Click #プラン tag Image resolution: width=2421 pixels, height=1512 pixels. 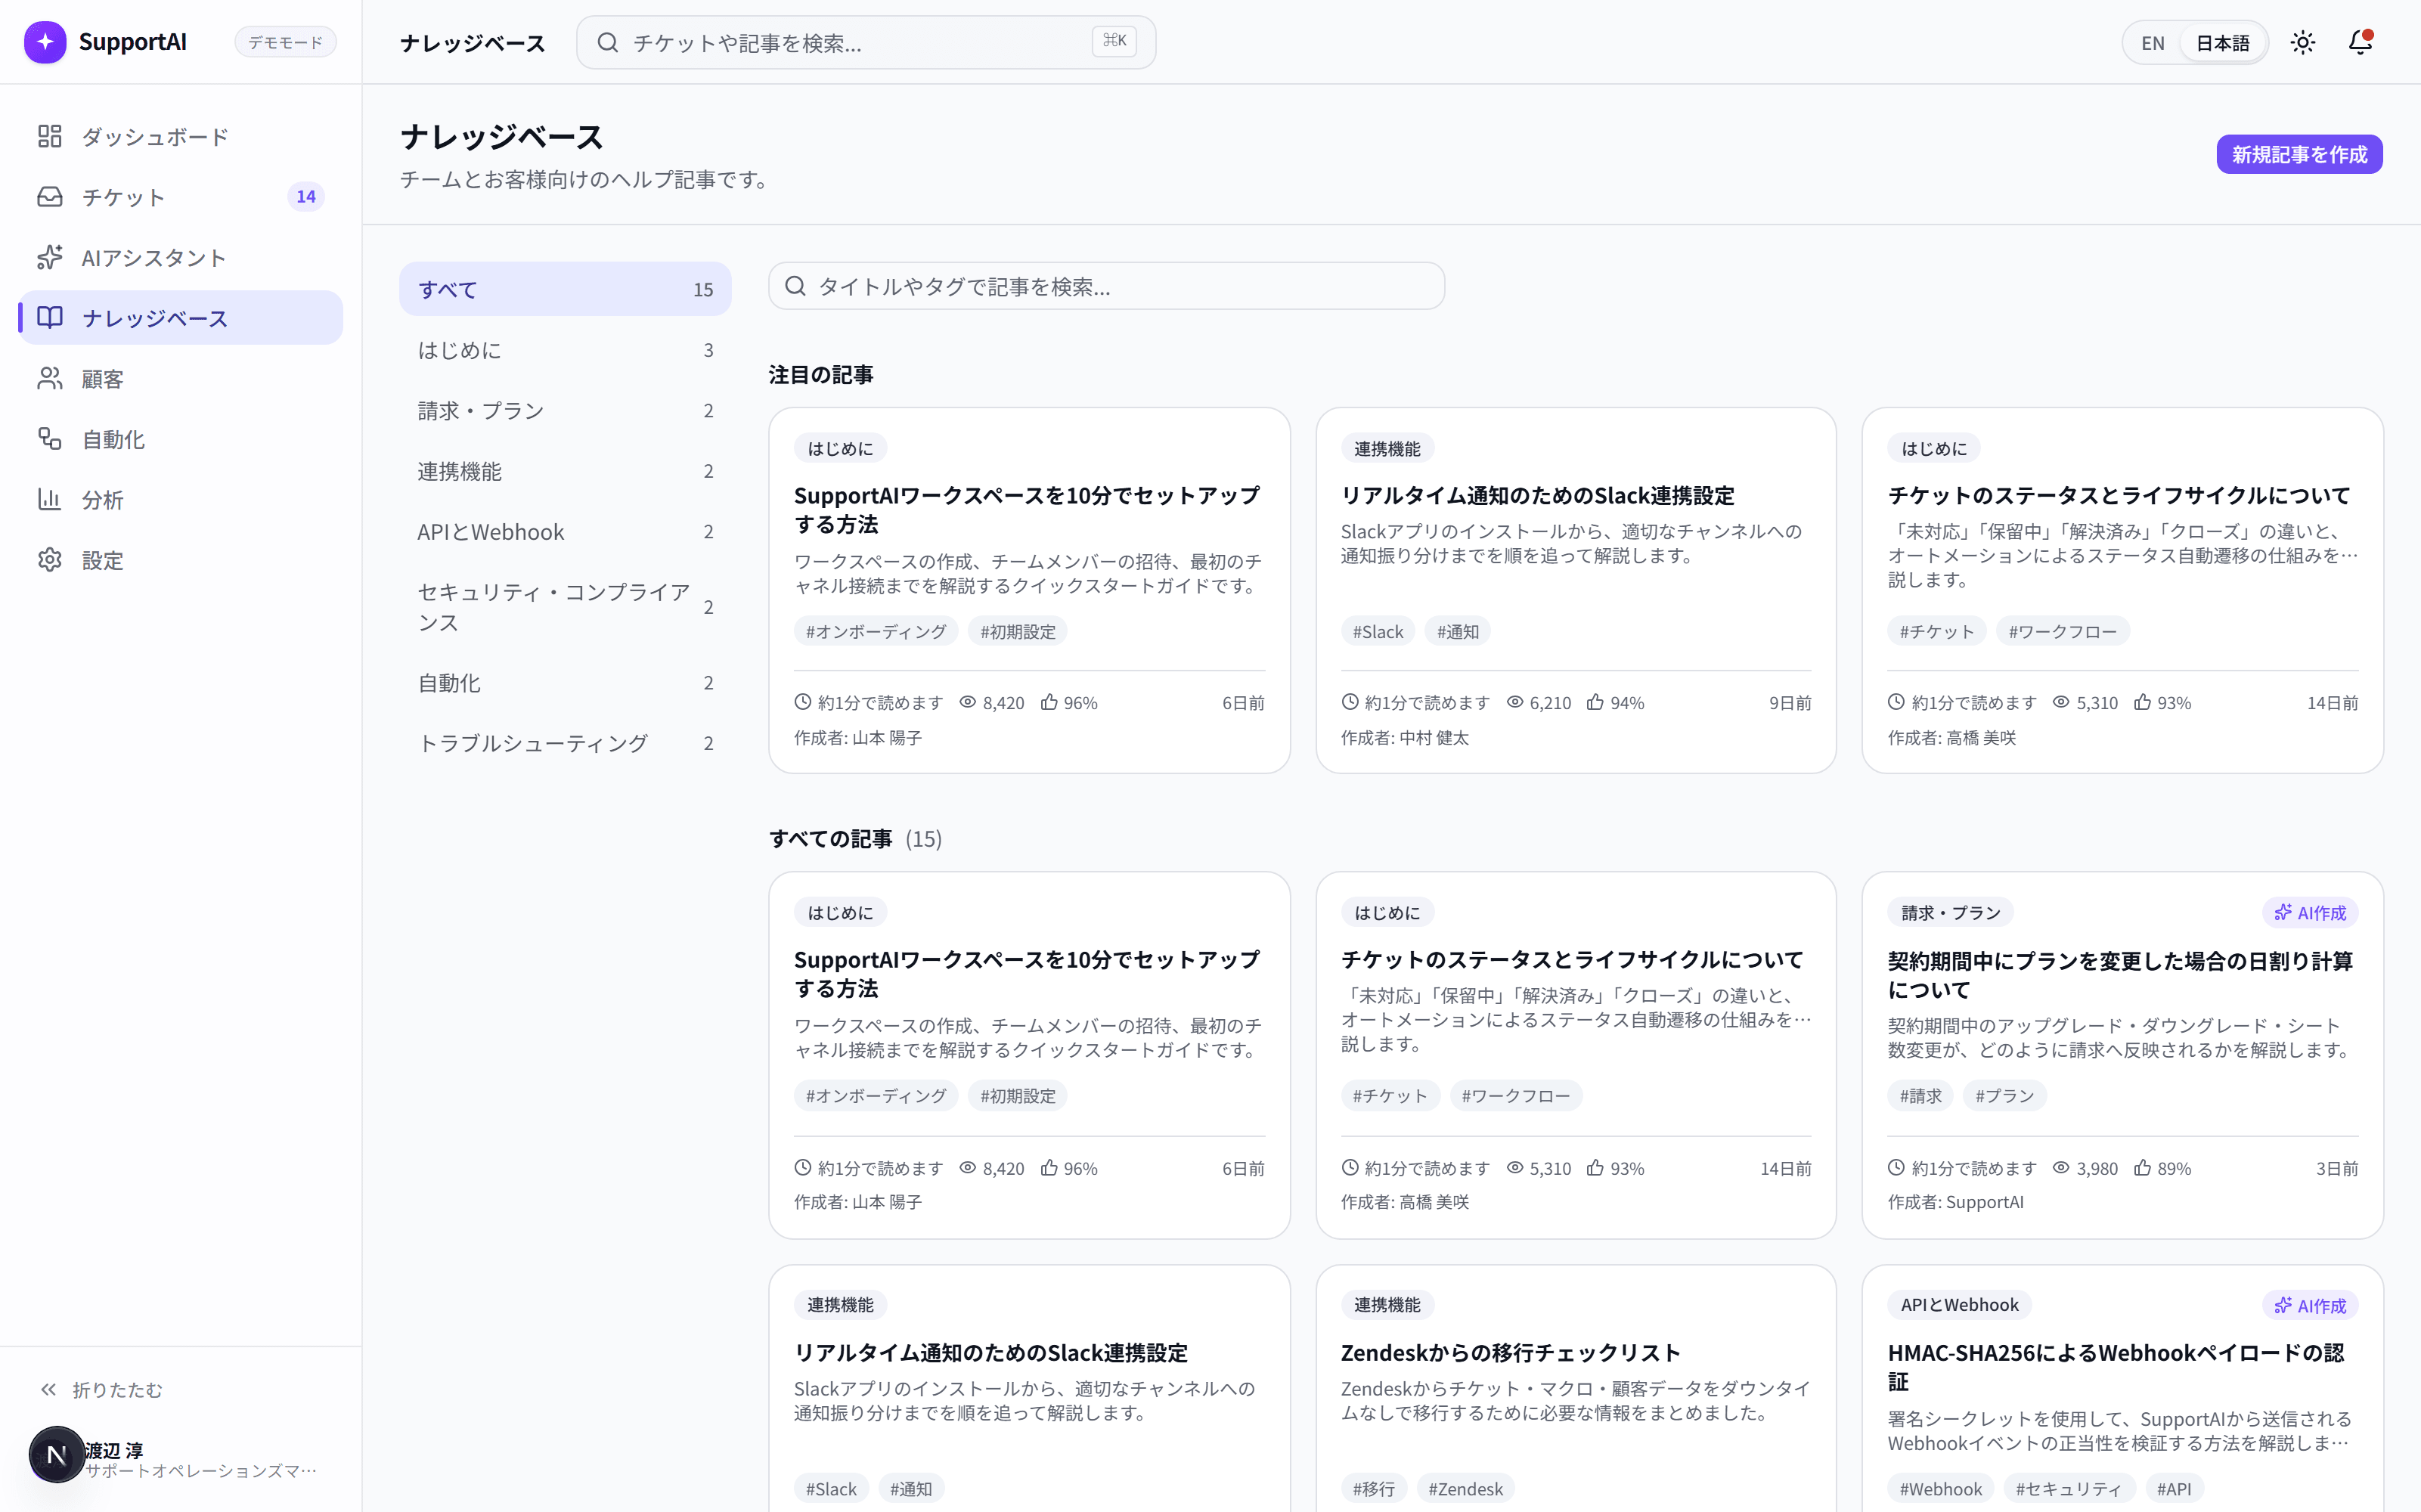coord(2004,1095)
